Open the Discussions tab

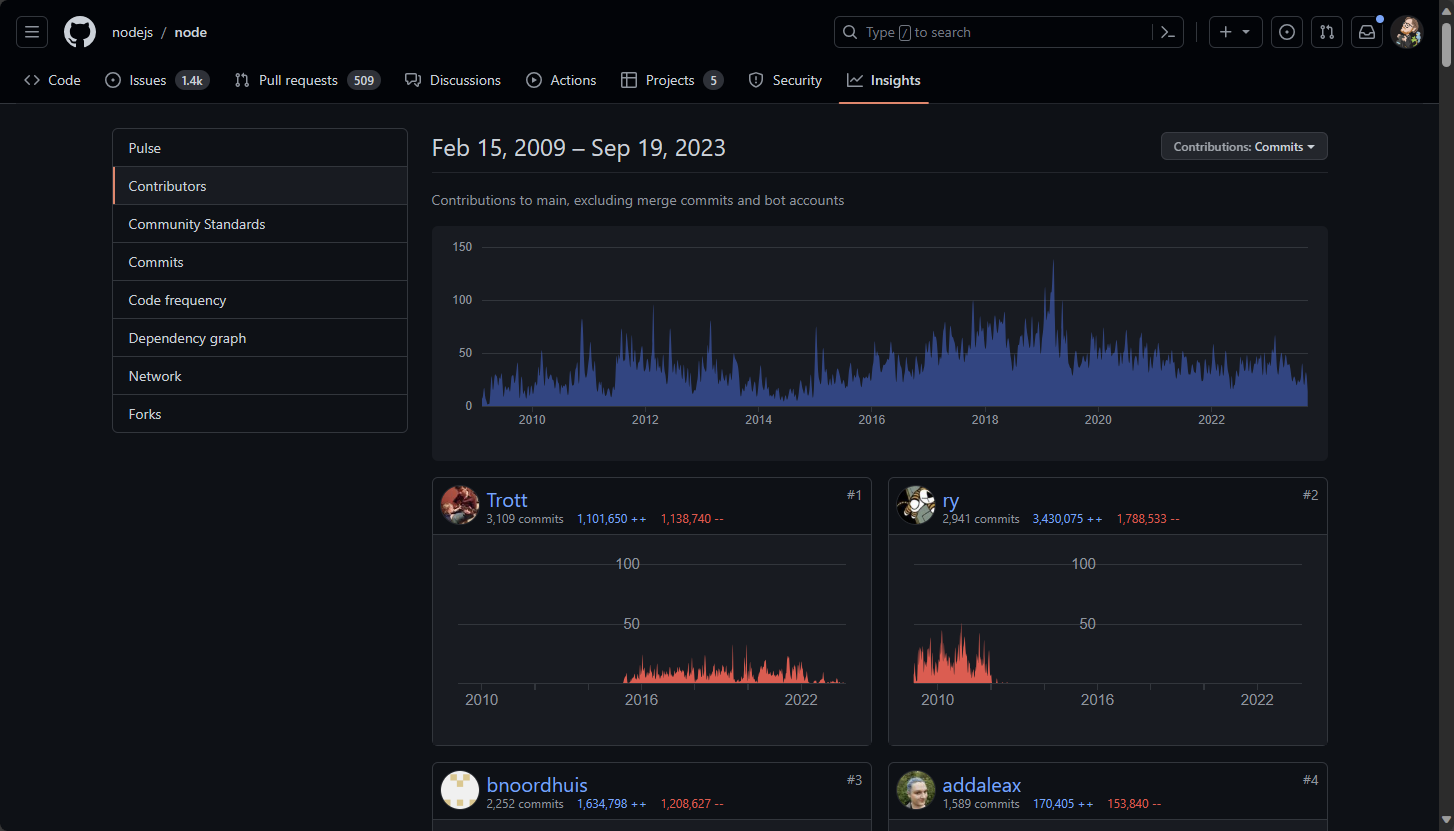(x=453, y=80)
